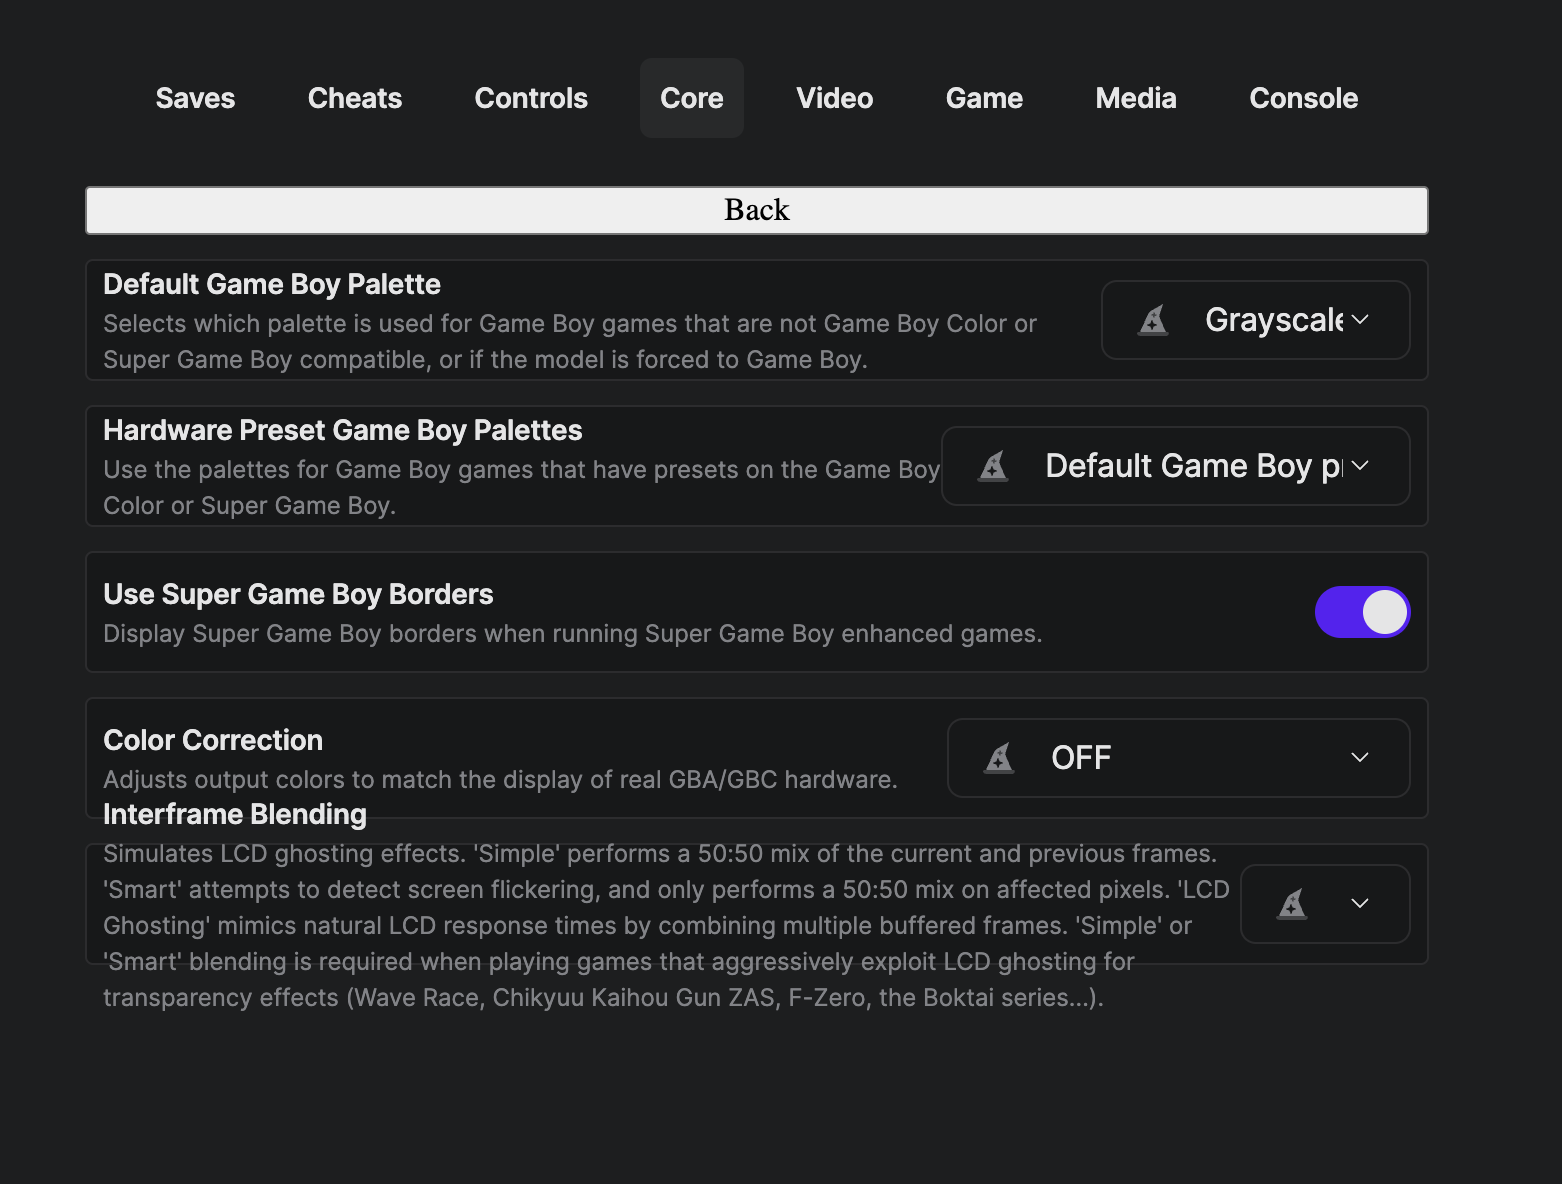Open the Cheats tab
Screen dimensions: 1562x1184
point(355,98)
